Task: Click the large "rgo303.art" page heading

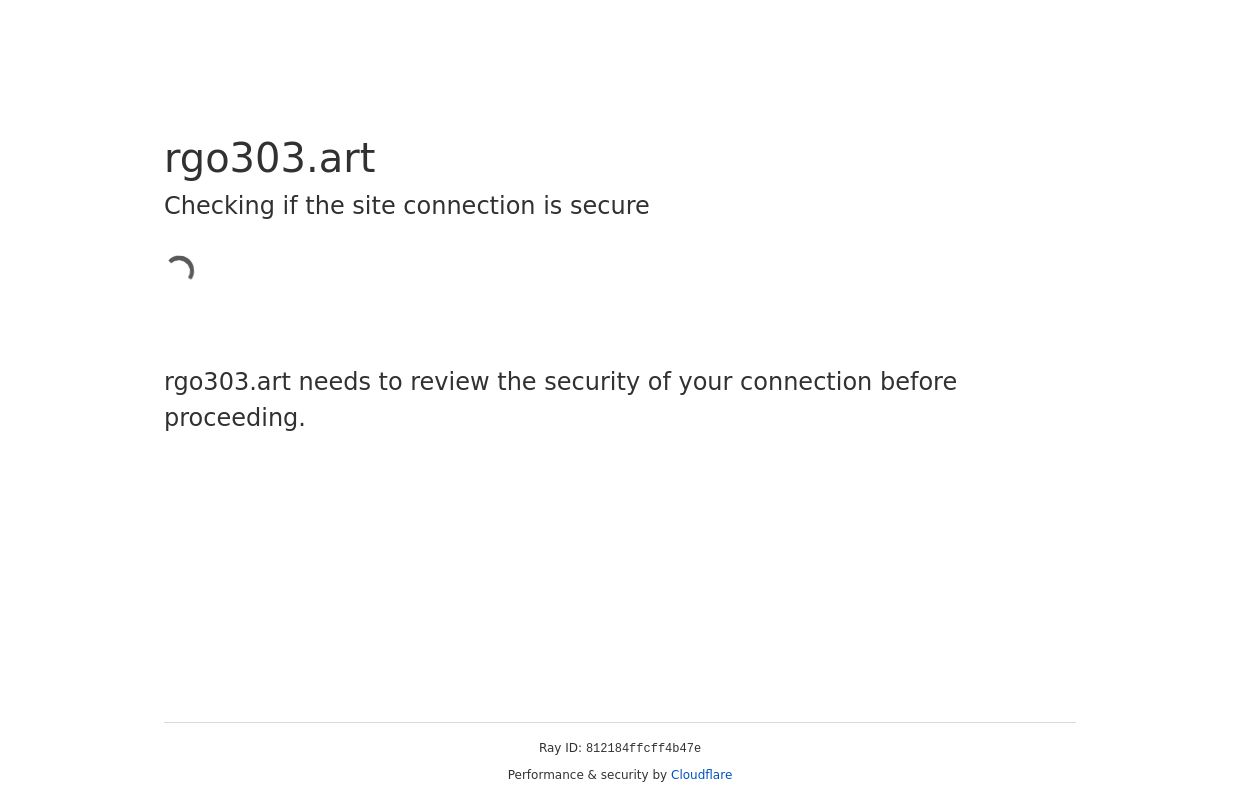Action: 270,158
